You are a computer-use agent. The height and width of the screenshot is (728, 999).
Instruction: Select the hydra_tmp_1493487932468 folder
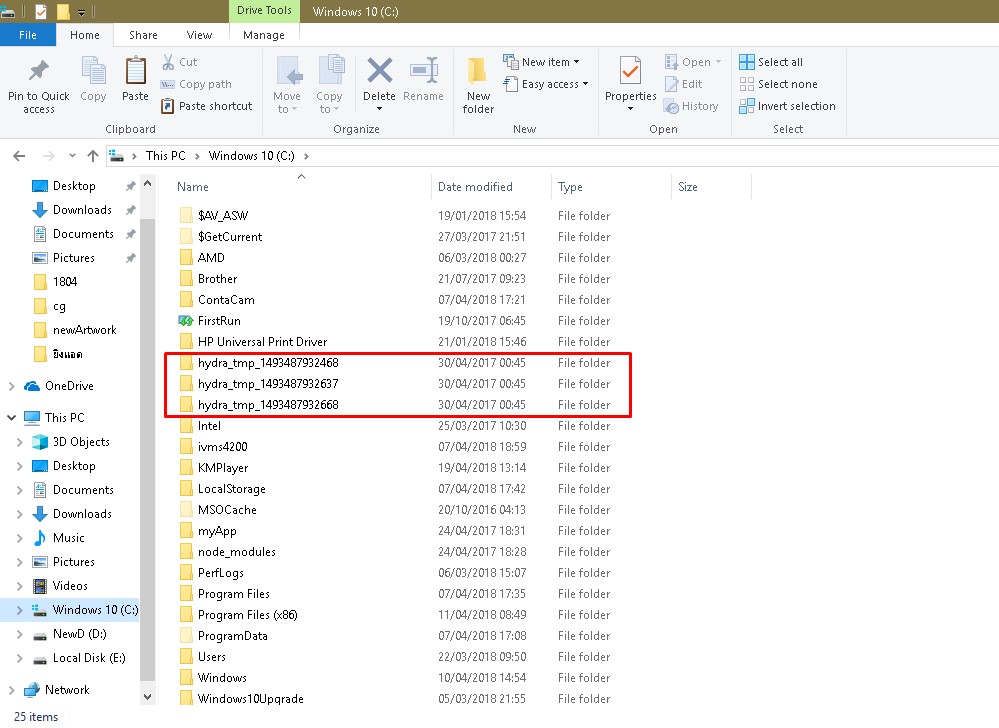click(268, 363)
